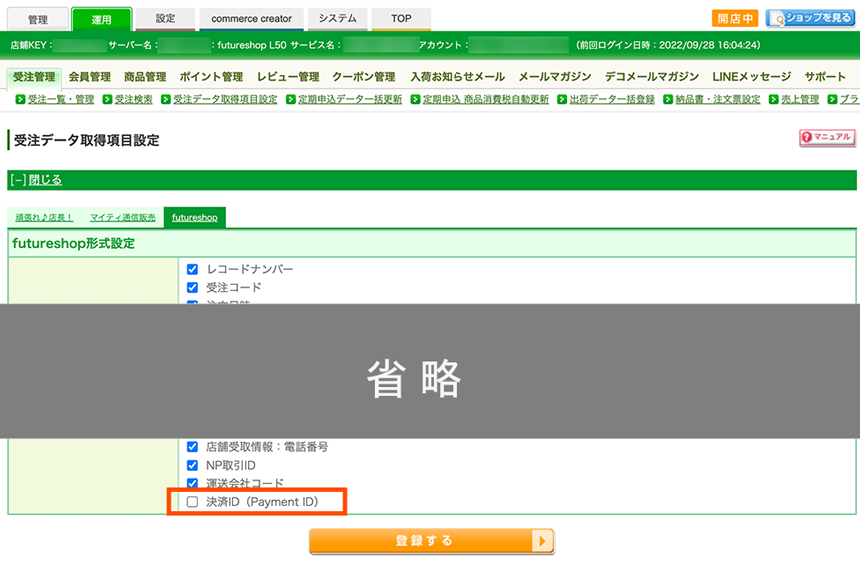
Task: Click arrow icon before 売上管理
Action: pos(773,99)
